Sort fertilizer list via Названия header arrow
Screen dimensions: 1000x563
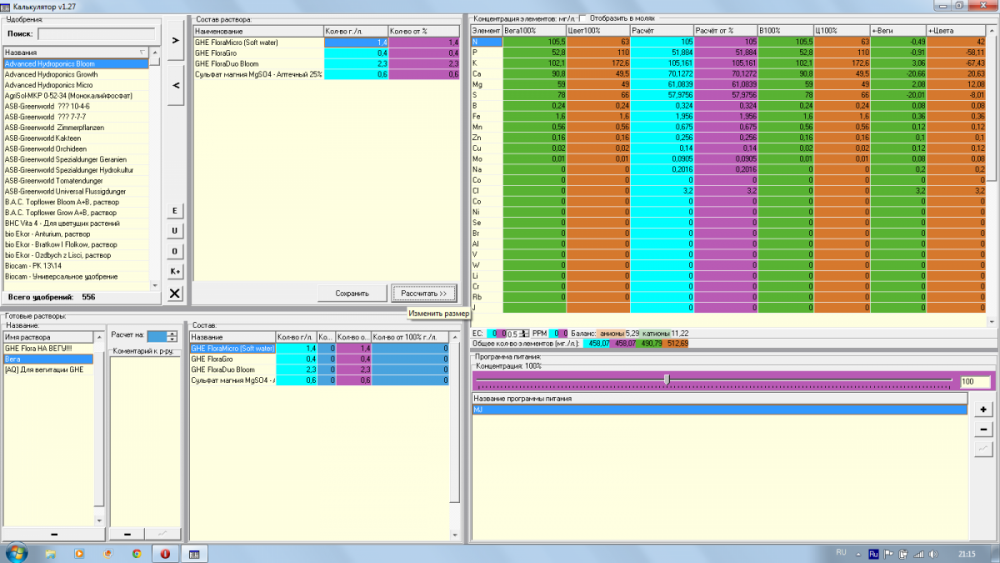(142, 52)
